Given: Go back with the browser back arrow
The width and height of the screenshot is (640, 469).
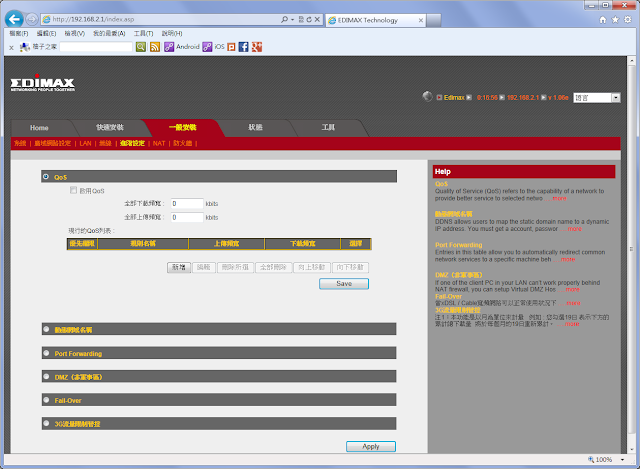Looking at the screenshot, I should (x=14, y=19).
